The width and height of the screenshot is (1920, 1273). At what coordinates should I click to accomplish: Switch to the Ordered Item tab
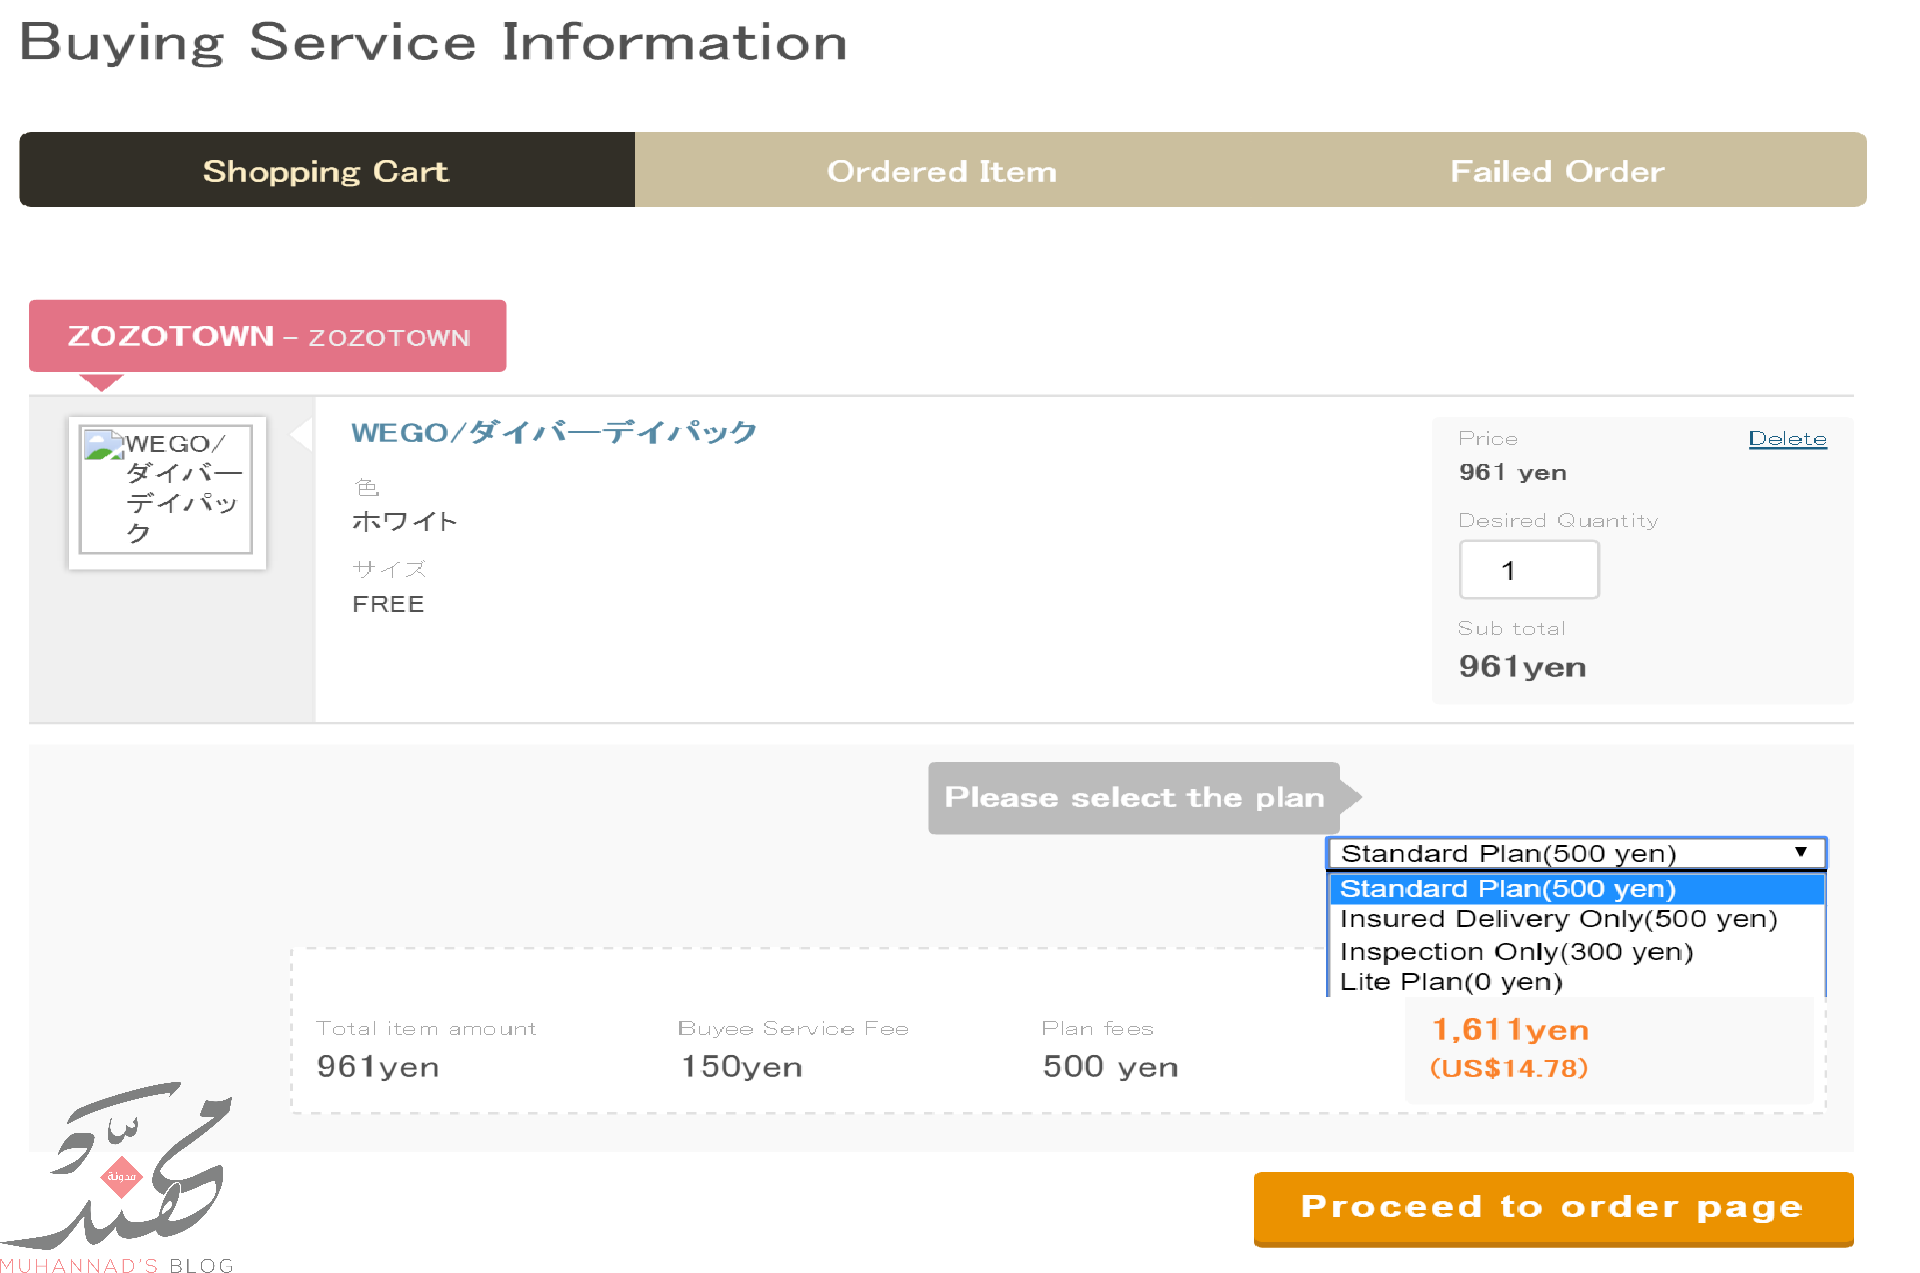point(941,171)
